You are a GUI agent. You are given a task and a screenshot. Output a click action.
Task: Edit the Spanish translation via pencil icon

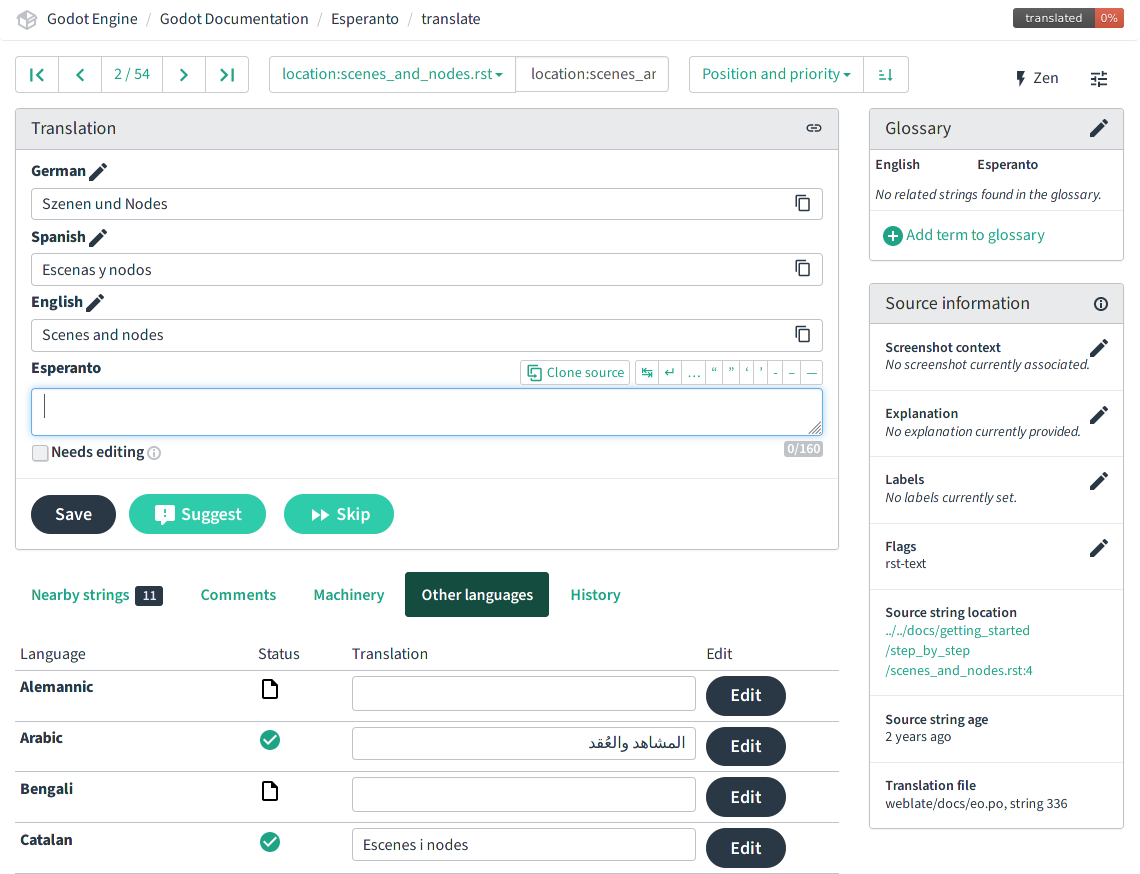98,238
